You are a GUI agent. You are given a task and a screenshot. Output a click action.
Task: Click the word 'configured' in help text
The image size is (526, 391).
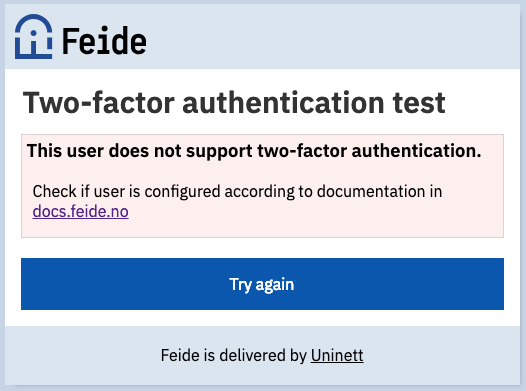182,192
